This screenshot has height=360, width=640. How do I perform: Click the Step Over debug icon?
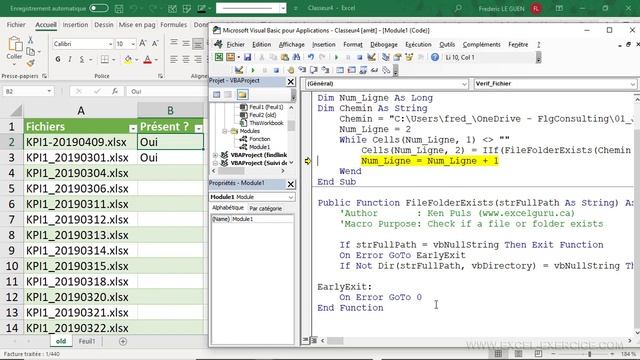pos(313,70)
